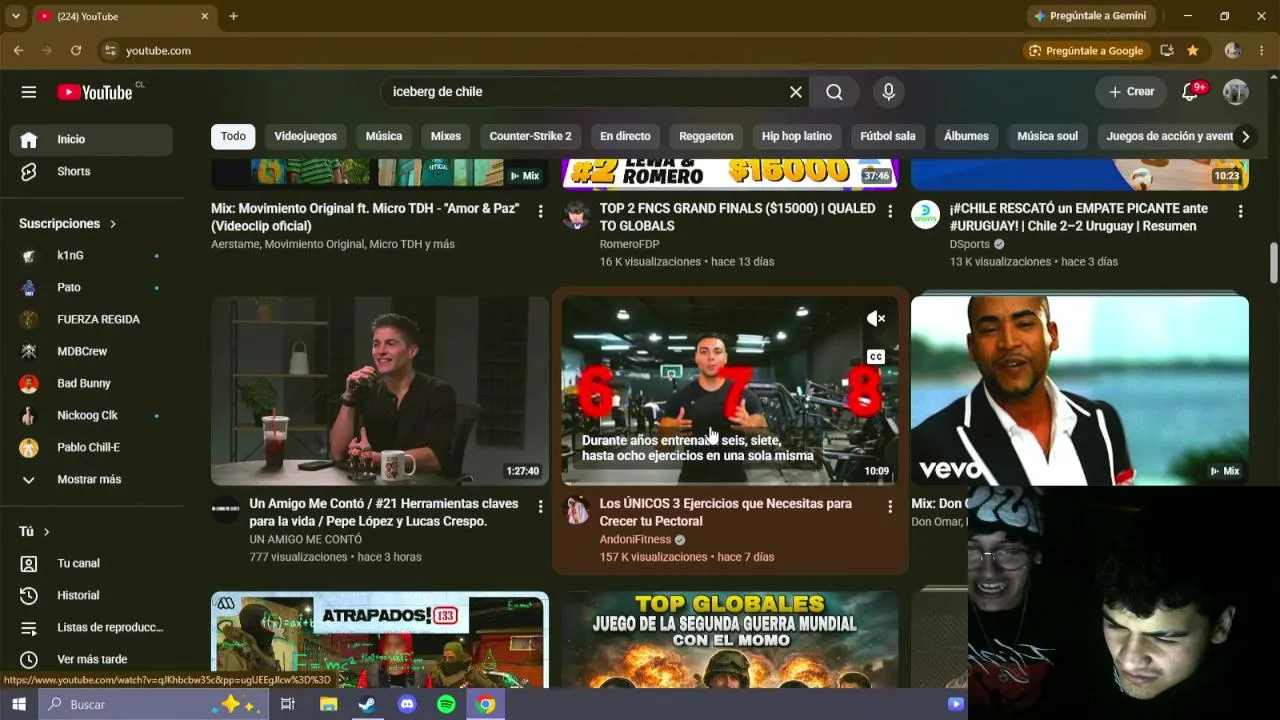The image size is (1280, 720).
Task: Select the Videojuegos filter chip
Action: tap(305, 137)
